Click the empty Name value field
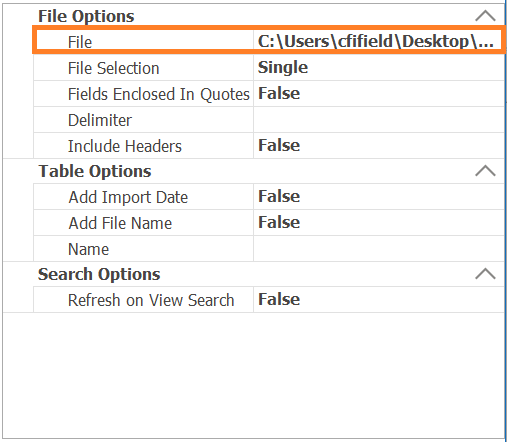 [x=379, y=249]
